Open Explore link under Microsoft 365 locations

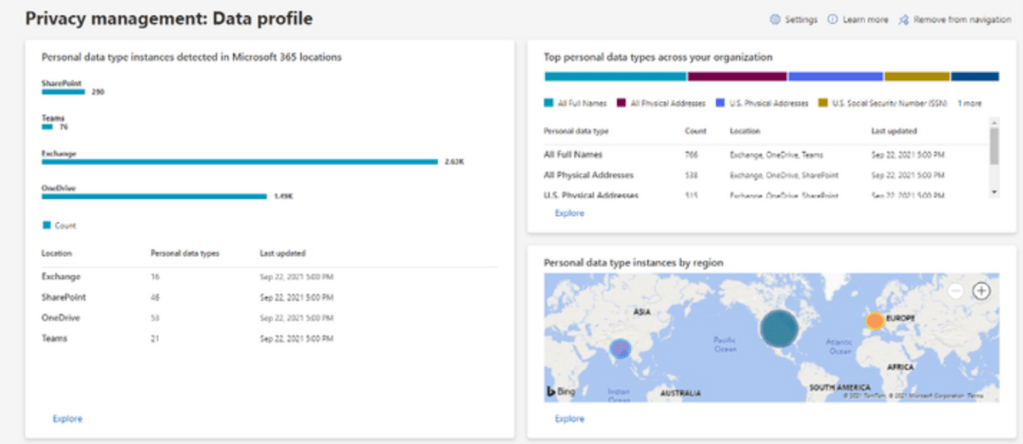tap(67, 419)
